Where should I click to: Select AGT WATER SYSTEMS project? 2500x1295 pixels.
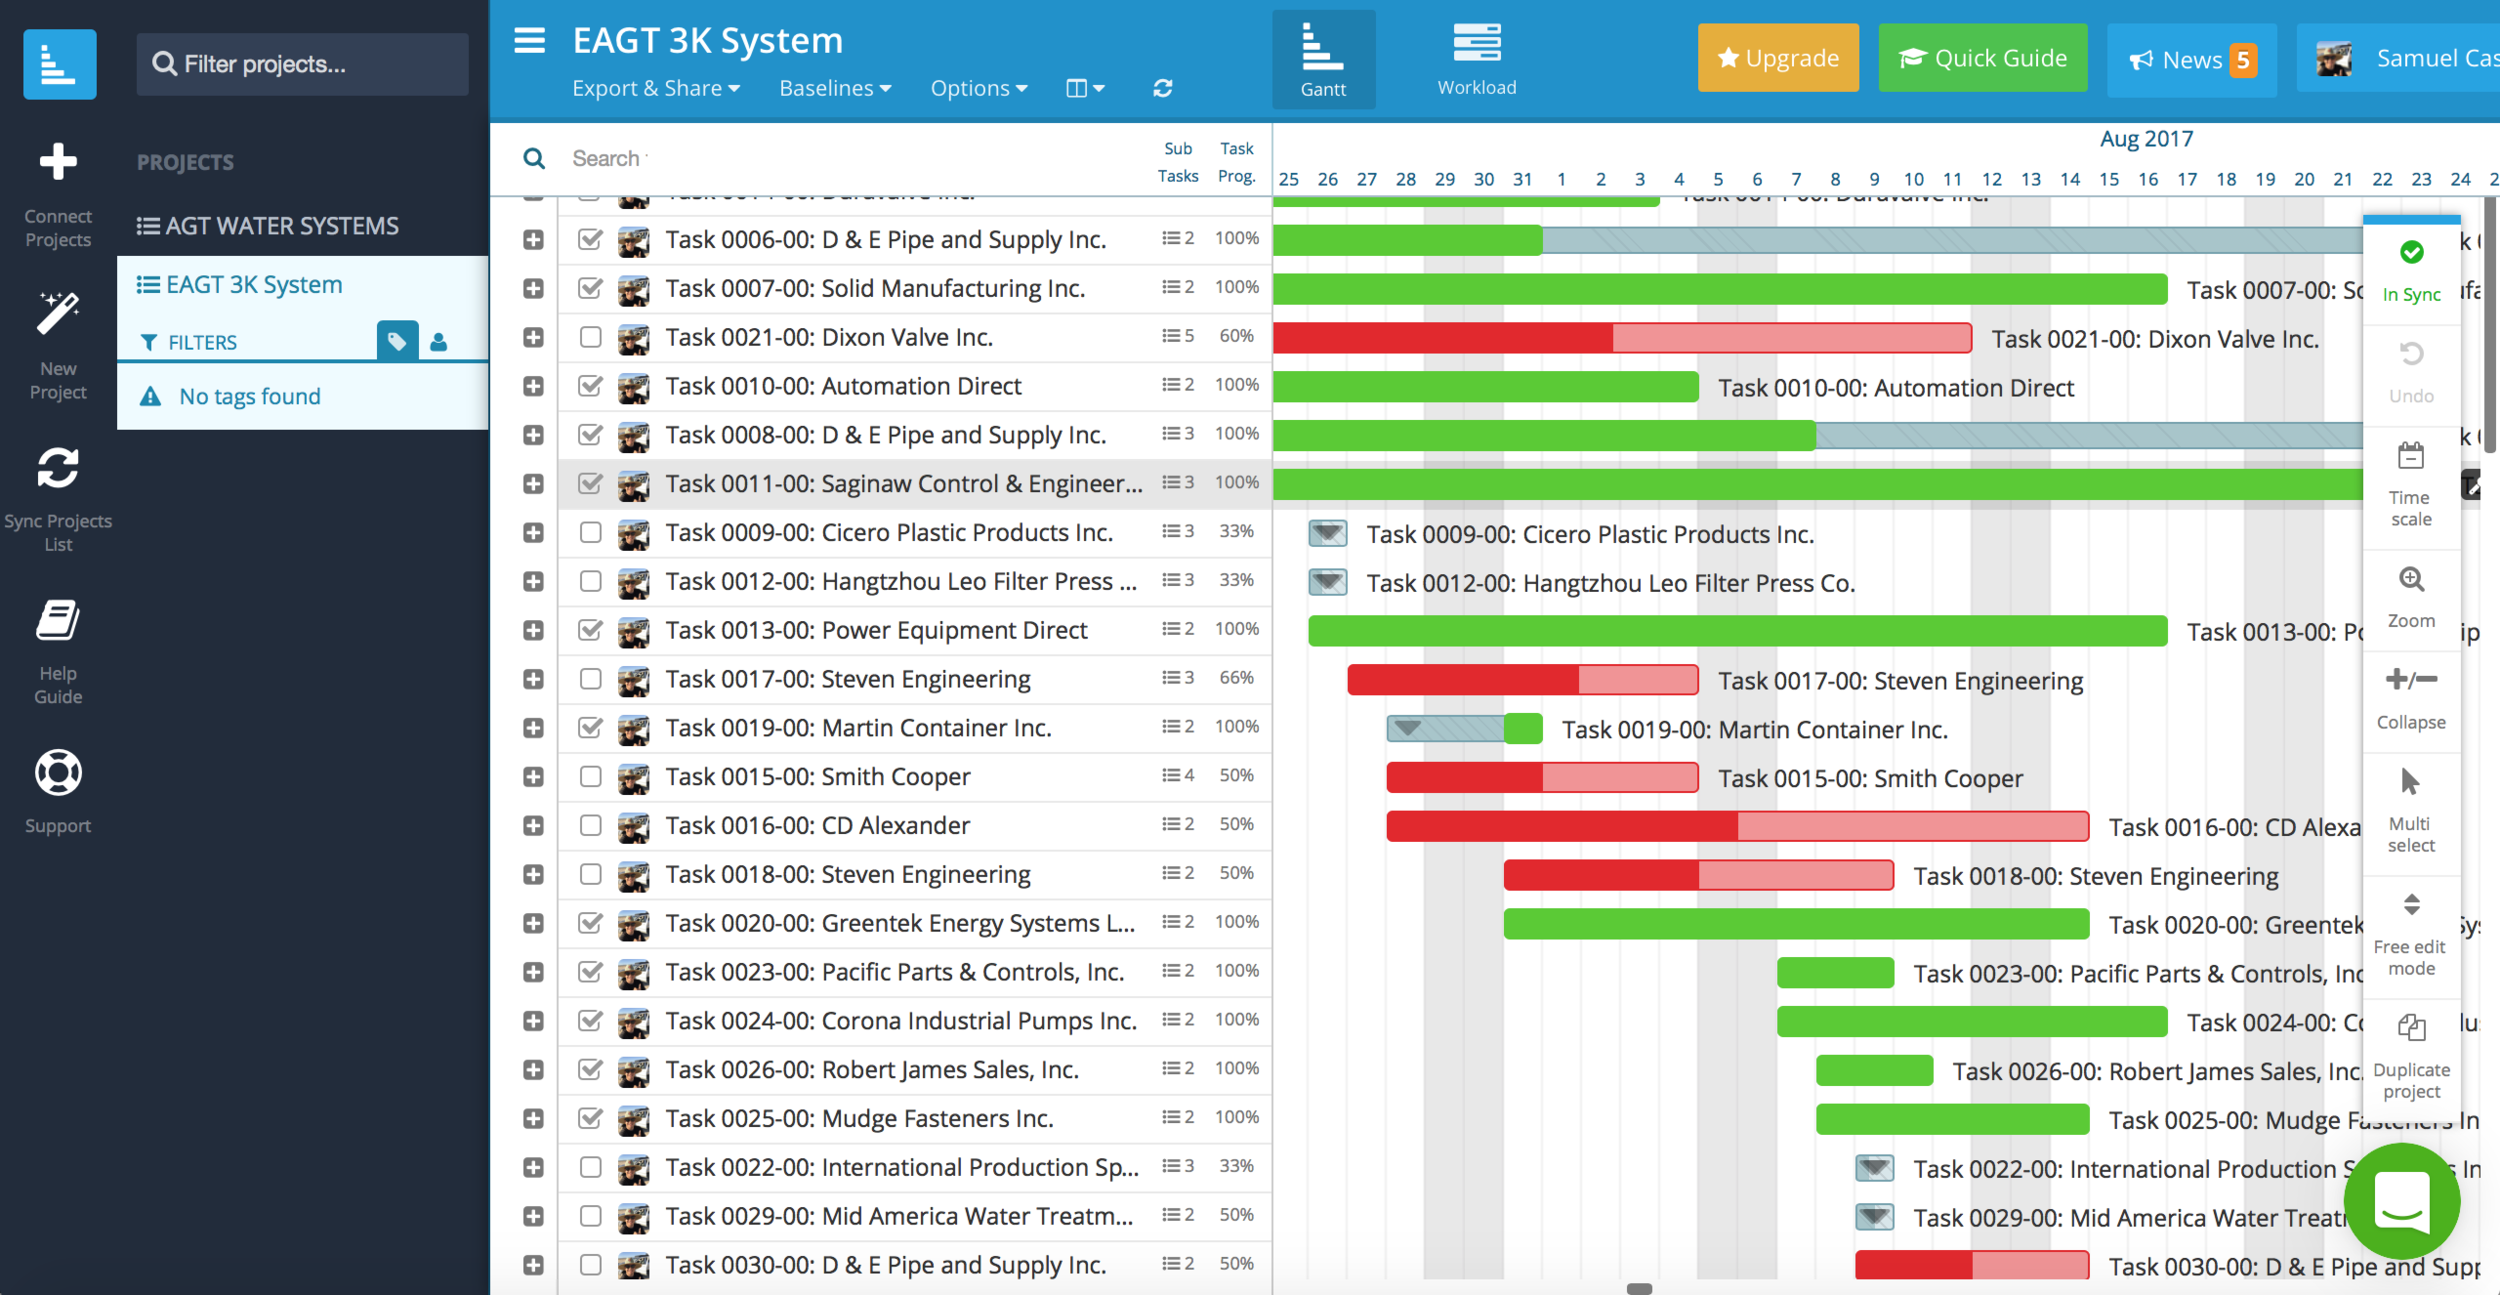[x=267, y=226]
